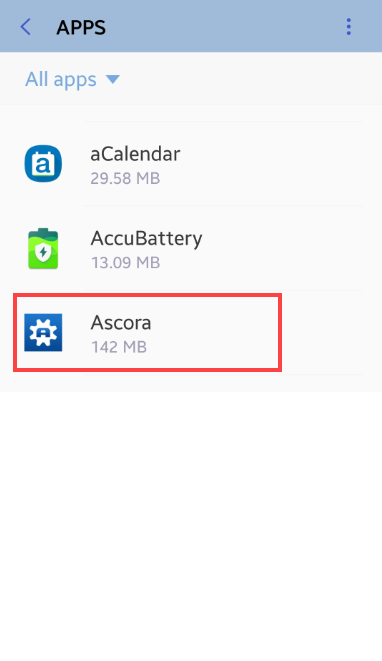Click the 142 MB size under Ascora
The image size is (382, 661).
click(x=119, y=347)
